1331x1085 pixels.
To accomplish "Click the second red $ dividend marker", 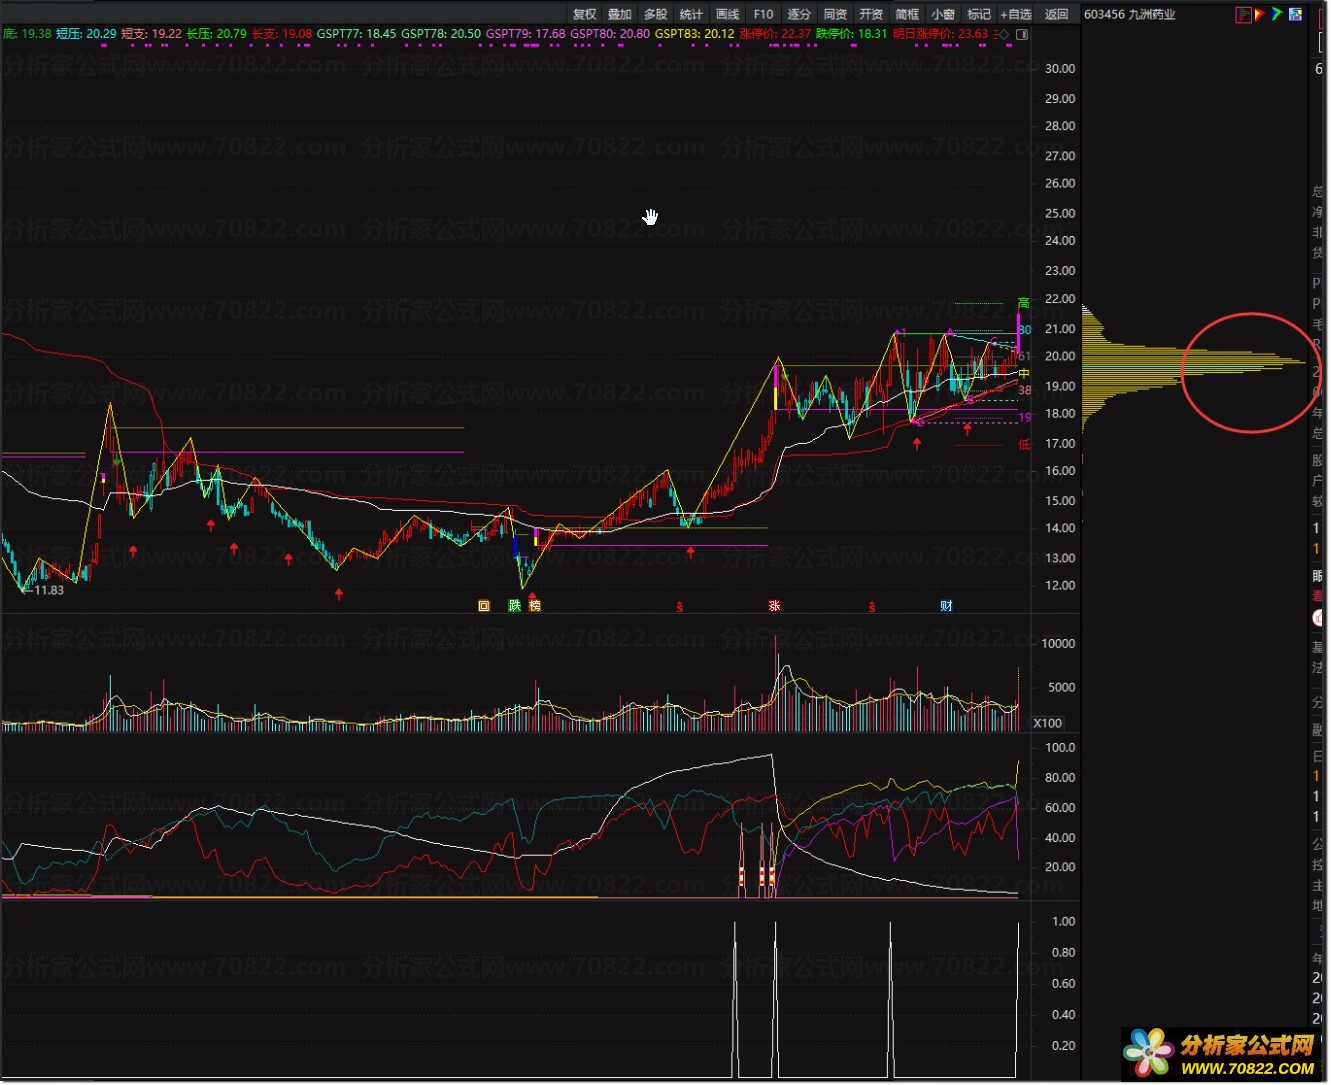I will coord(872,607).
